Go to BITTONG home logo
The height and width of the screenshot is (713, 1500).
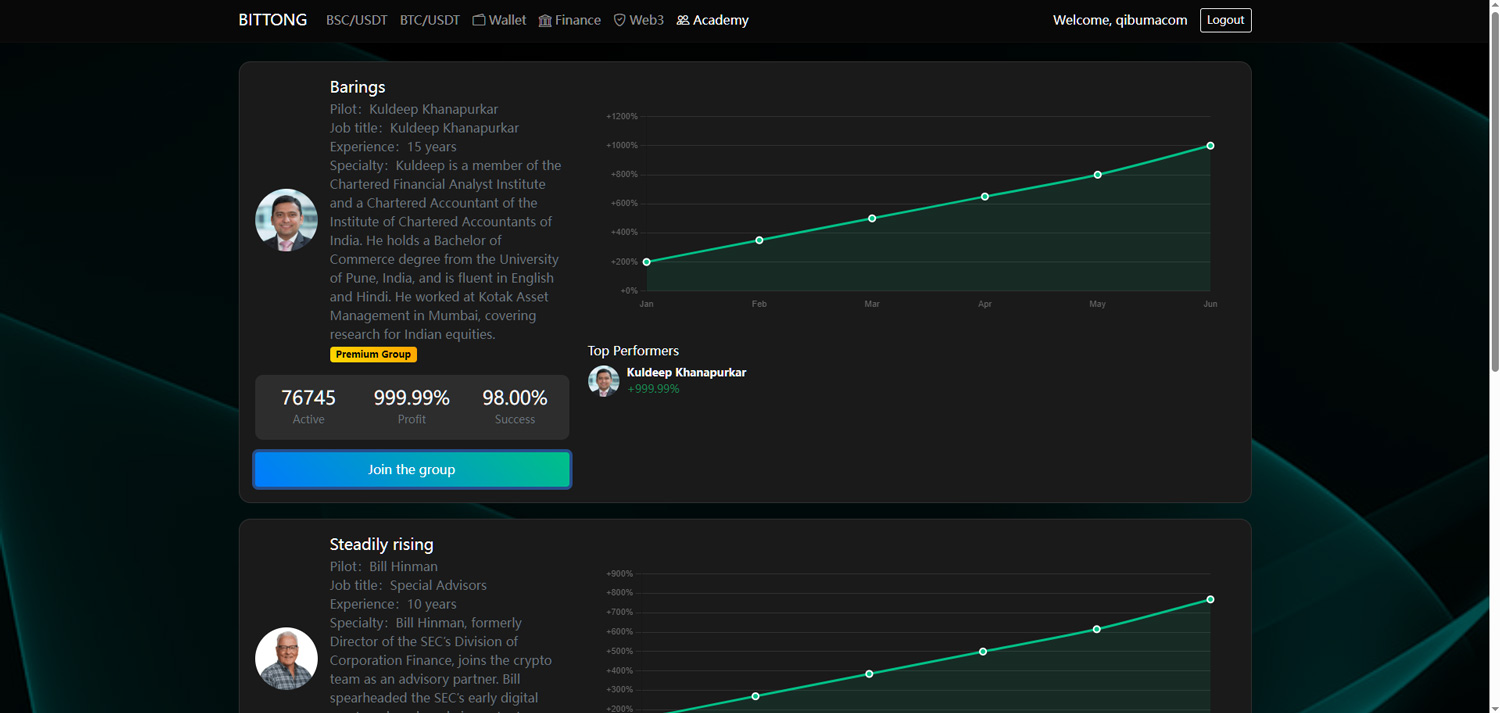[x=272, y=20]
